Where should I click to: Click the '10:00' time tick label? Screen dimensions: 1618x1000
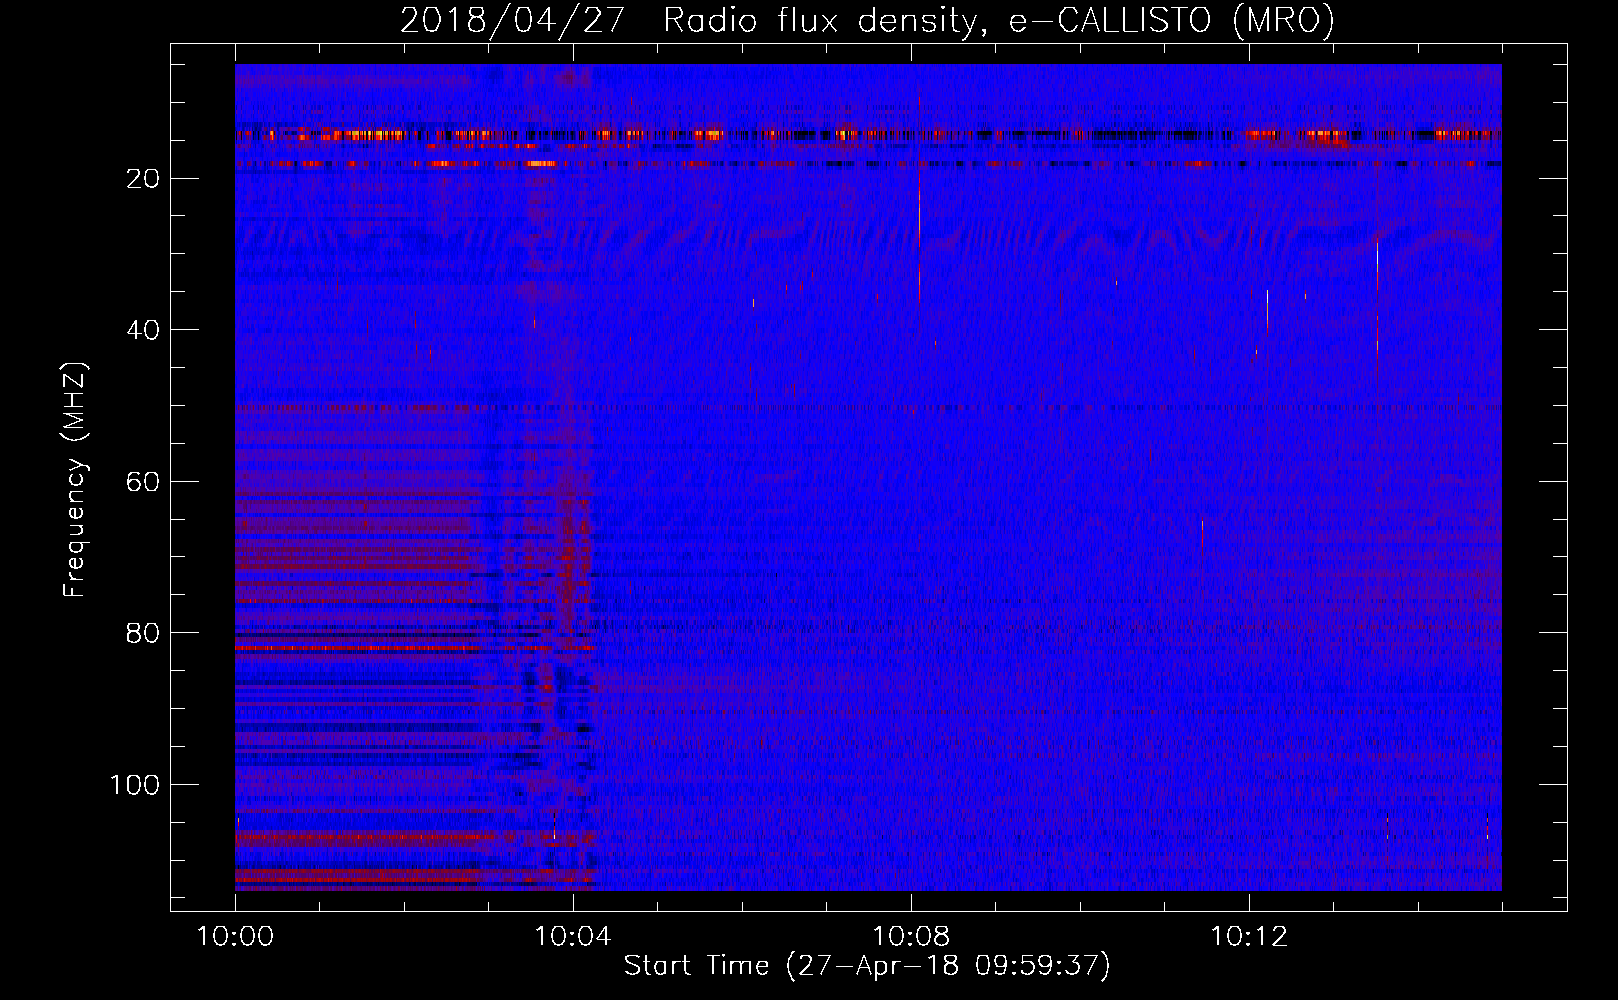click(235, 937)
